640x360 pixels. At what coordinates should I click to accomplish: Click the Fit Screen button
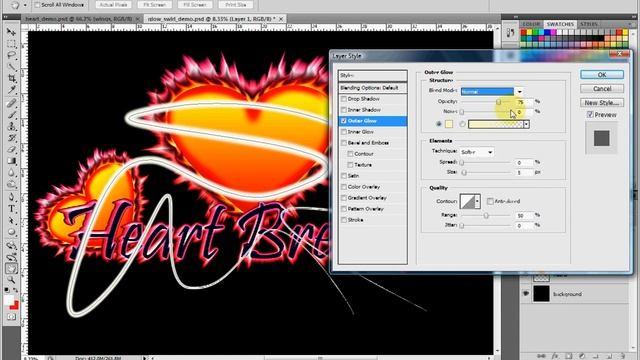click(155, 5)
